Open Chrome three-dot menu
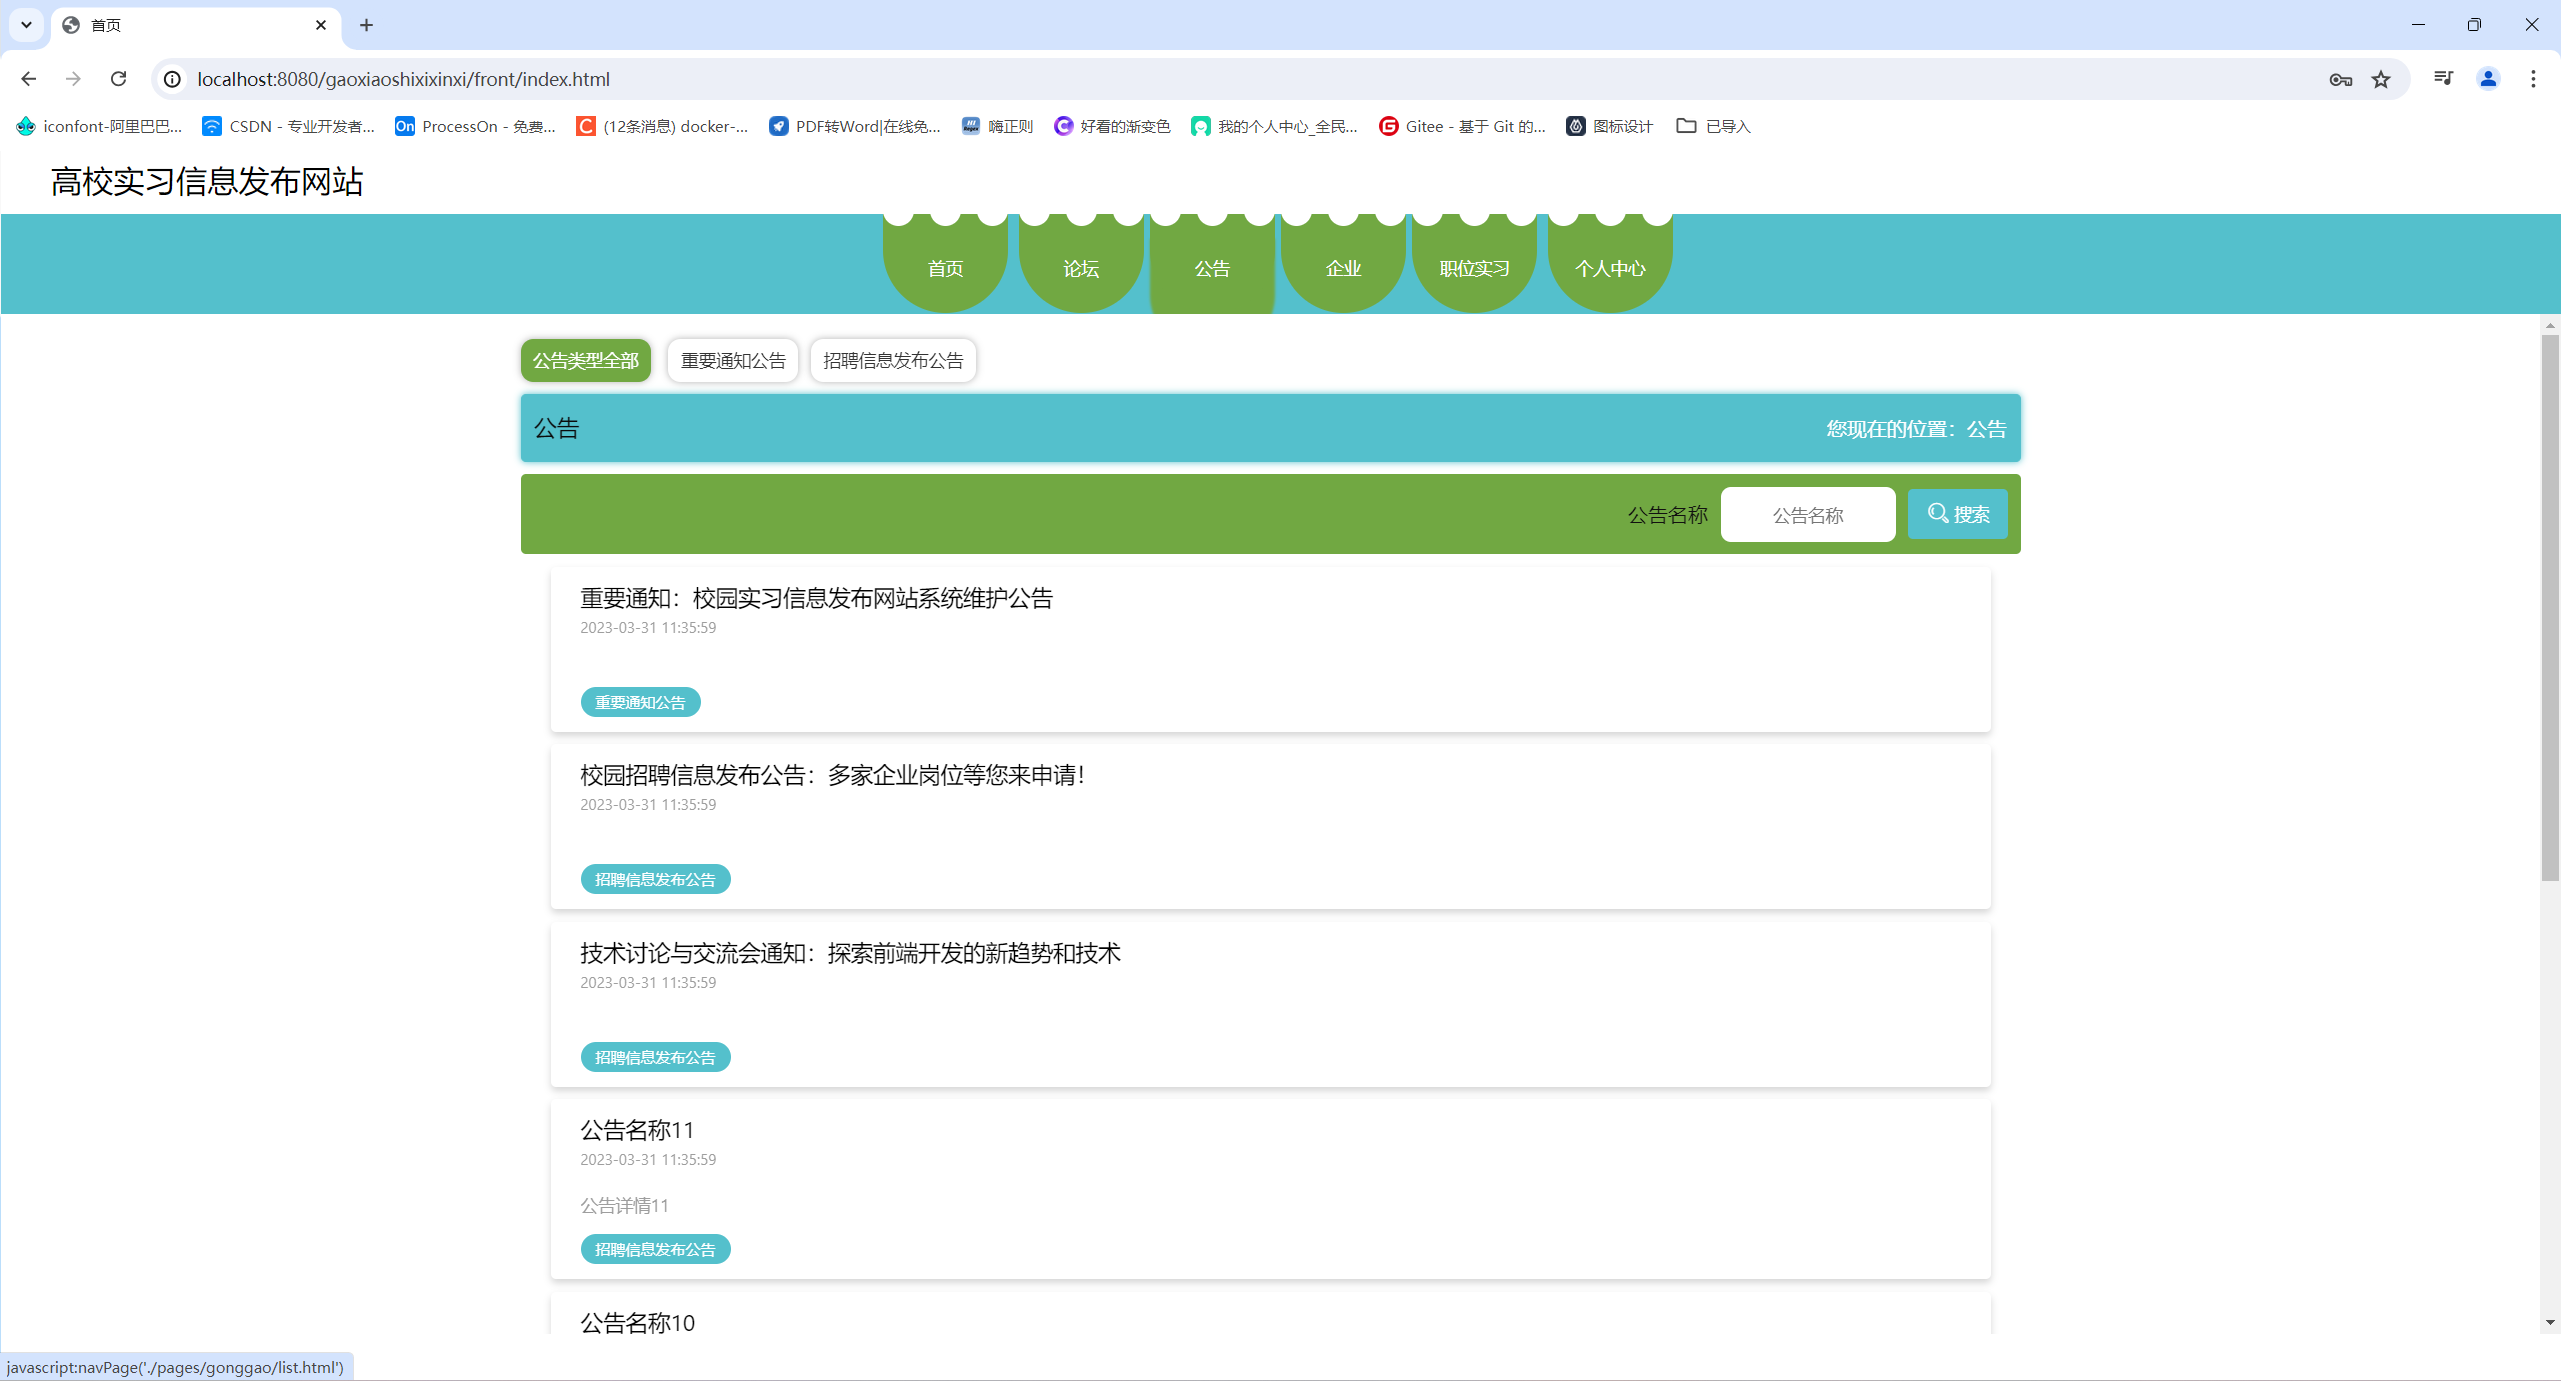Viewport: 2561px width, 1381px height. click(x=2533, y=79)
